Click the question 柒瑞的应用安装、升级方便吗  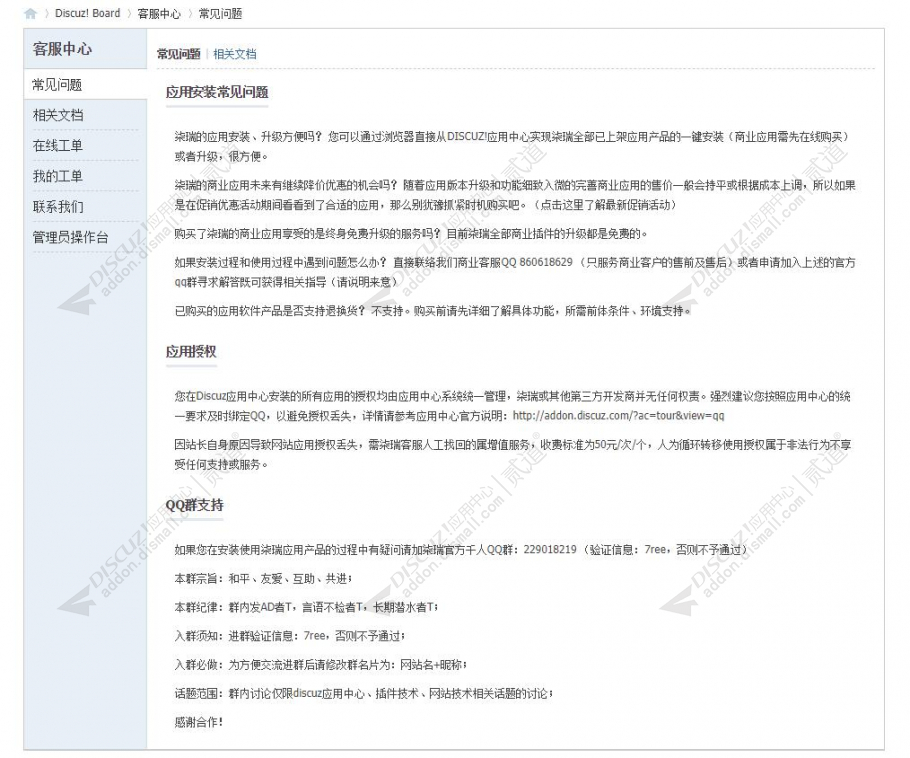pyautogui.click(x=248, y=137)
